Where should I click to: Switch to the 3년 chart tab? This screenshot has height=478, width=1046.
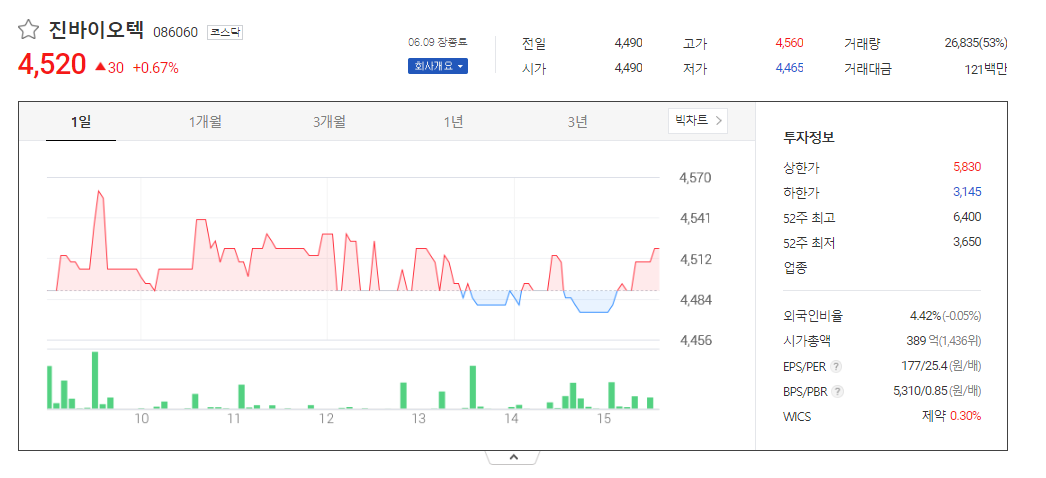pos(578,122)
